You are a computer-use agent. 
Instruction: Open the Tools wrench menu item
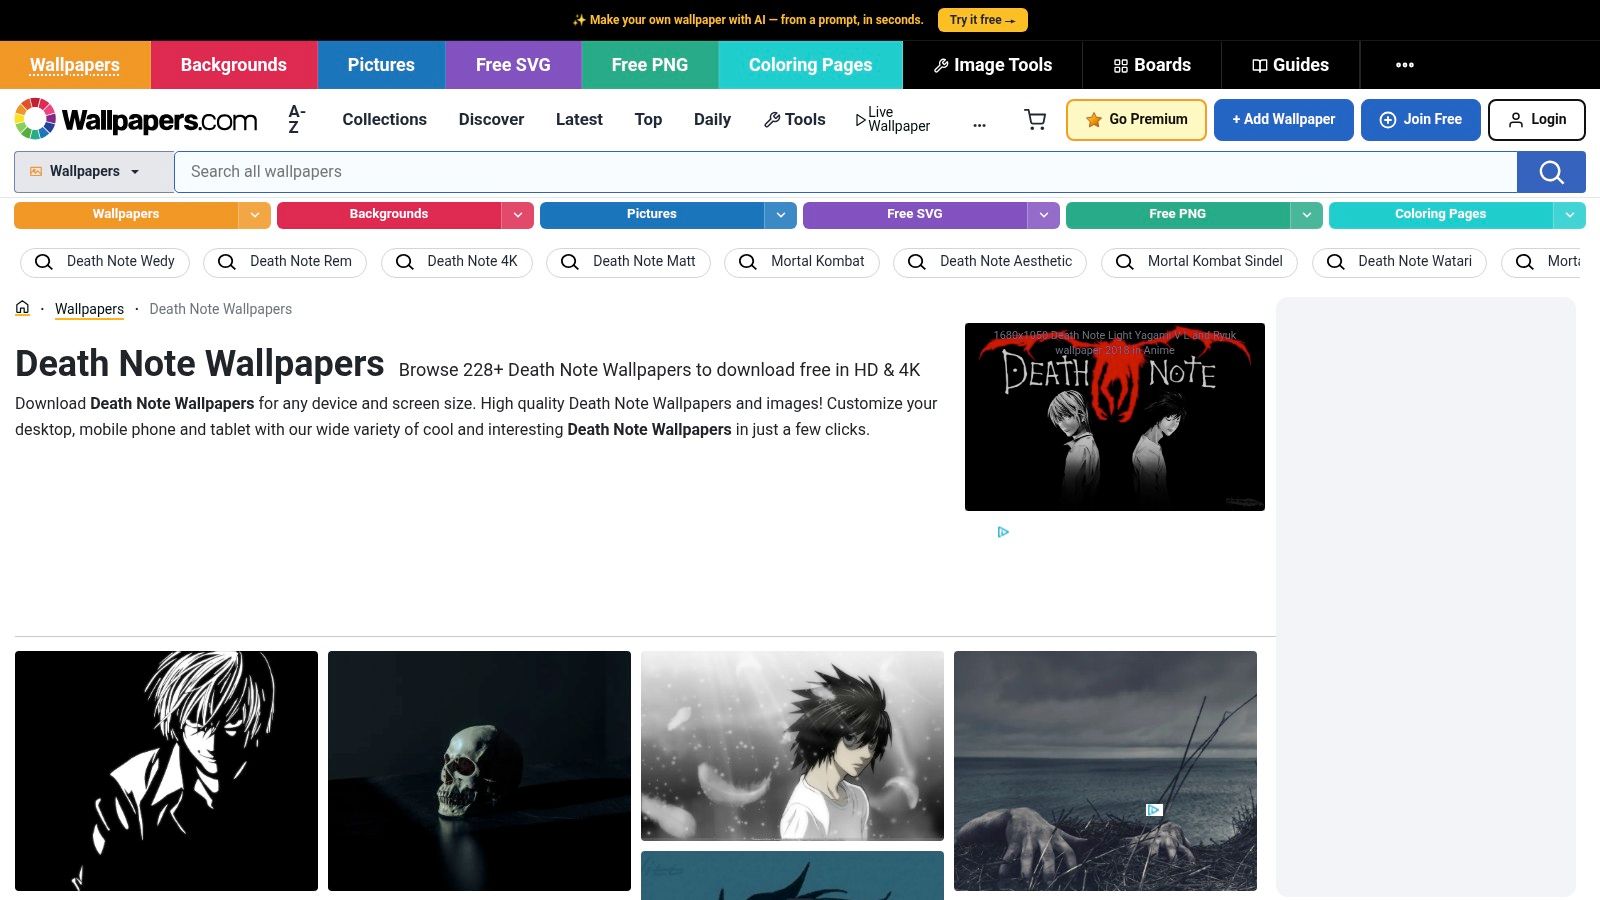(x=795, y=119)
